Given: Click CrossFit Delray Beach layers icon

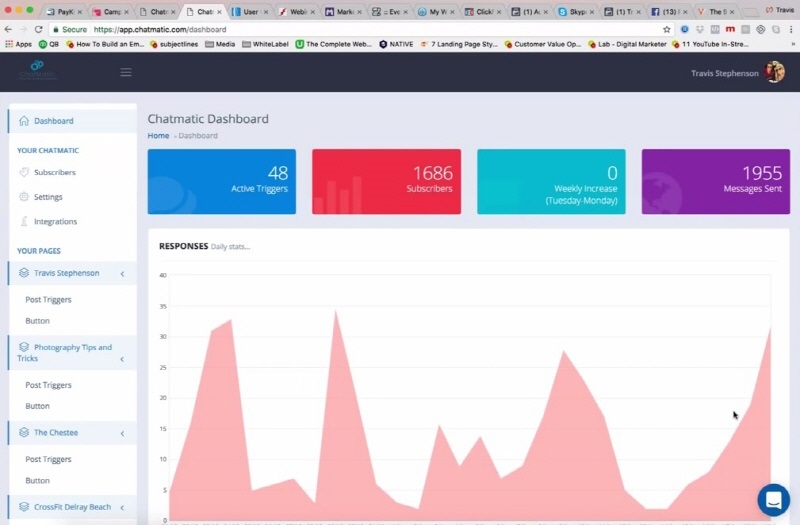Looking at the screenshot, I should 24,507.
